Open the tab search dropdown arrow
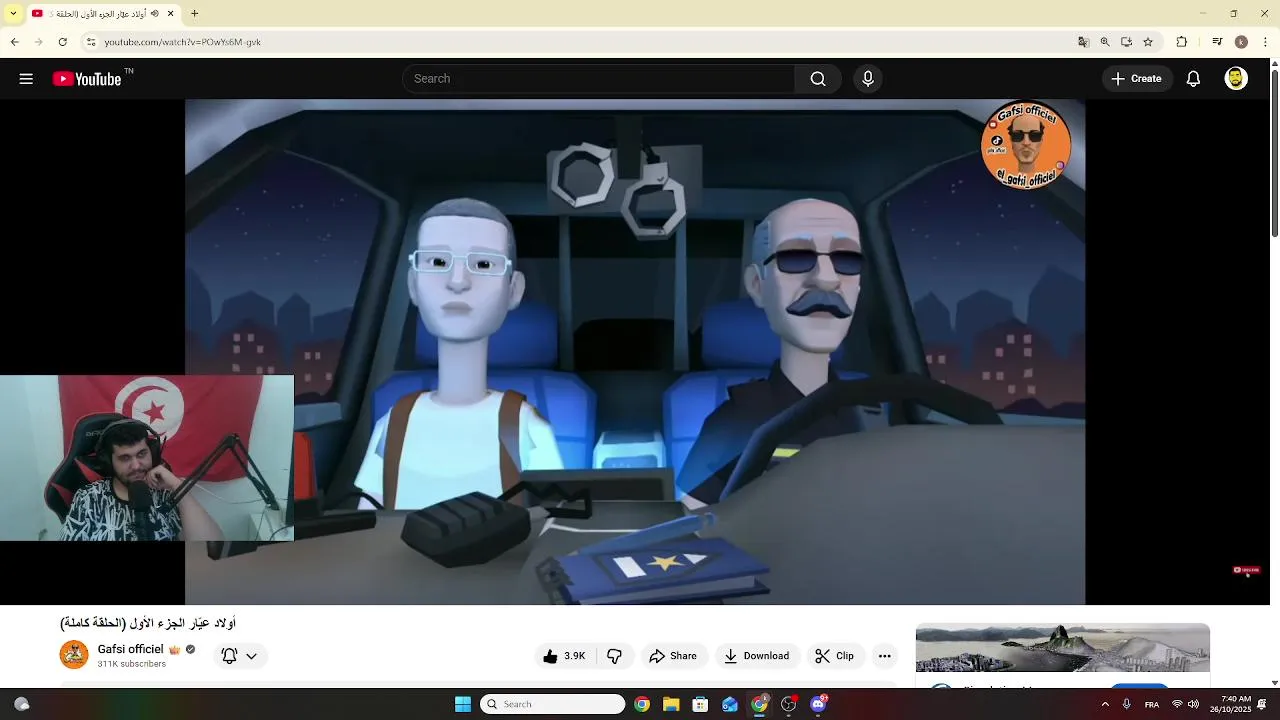1280x720 pixels. [13, 14]
